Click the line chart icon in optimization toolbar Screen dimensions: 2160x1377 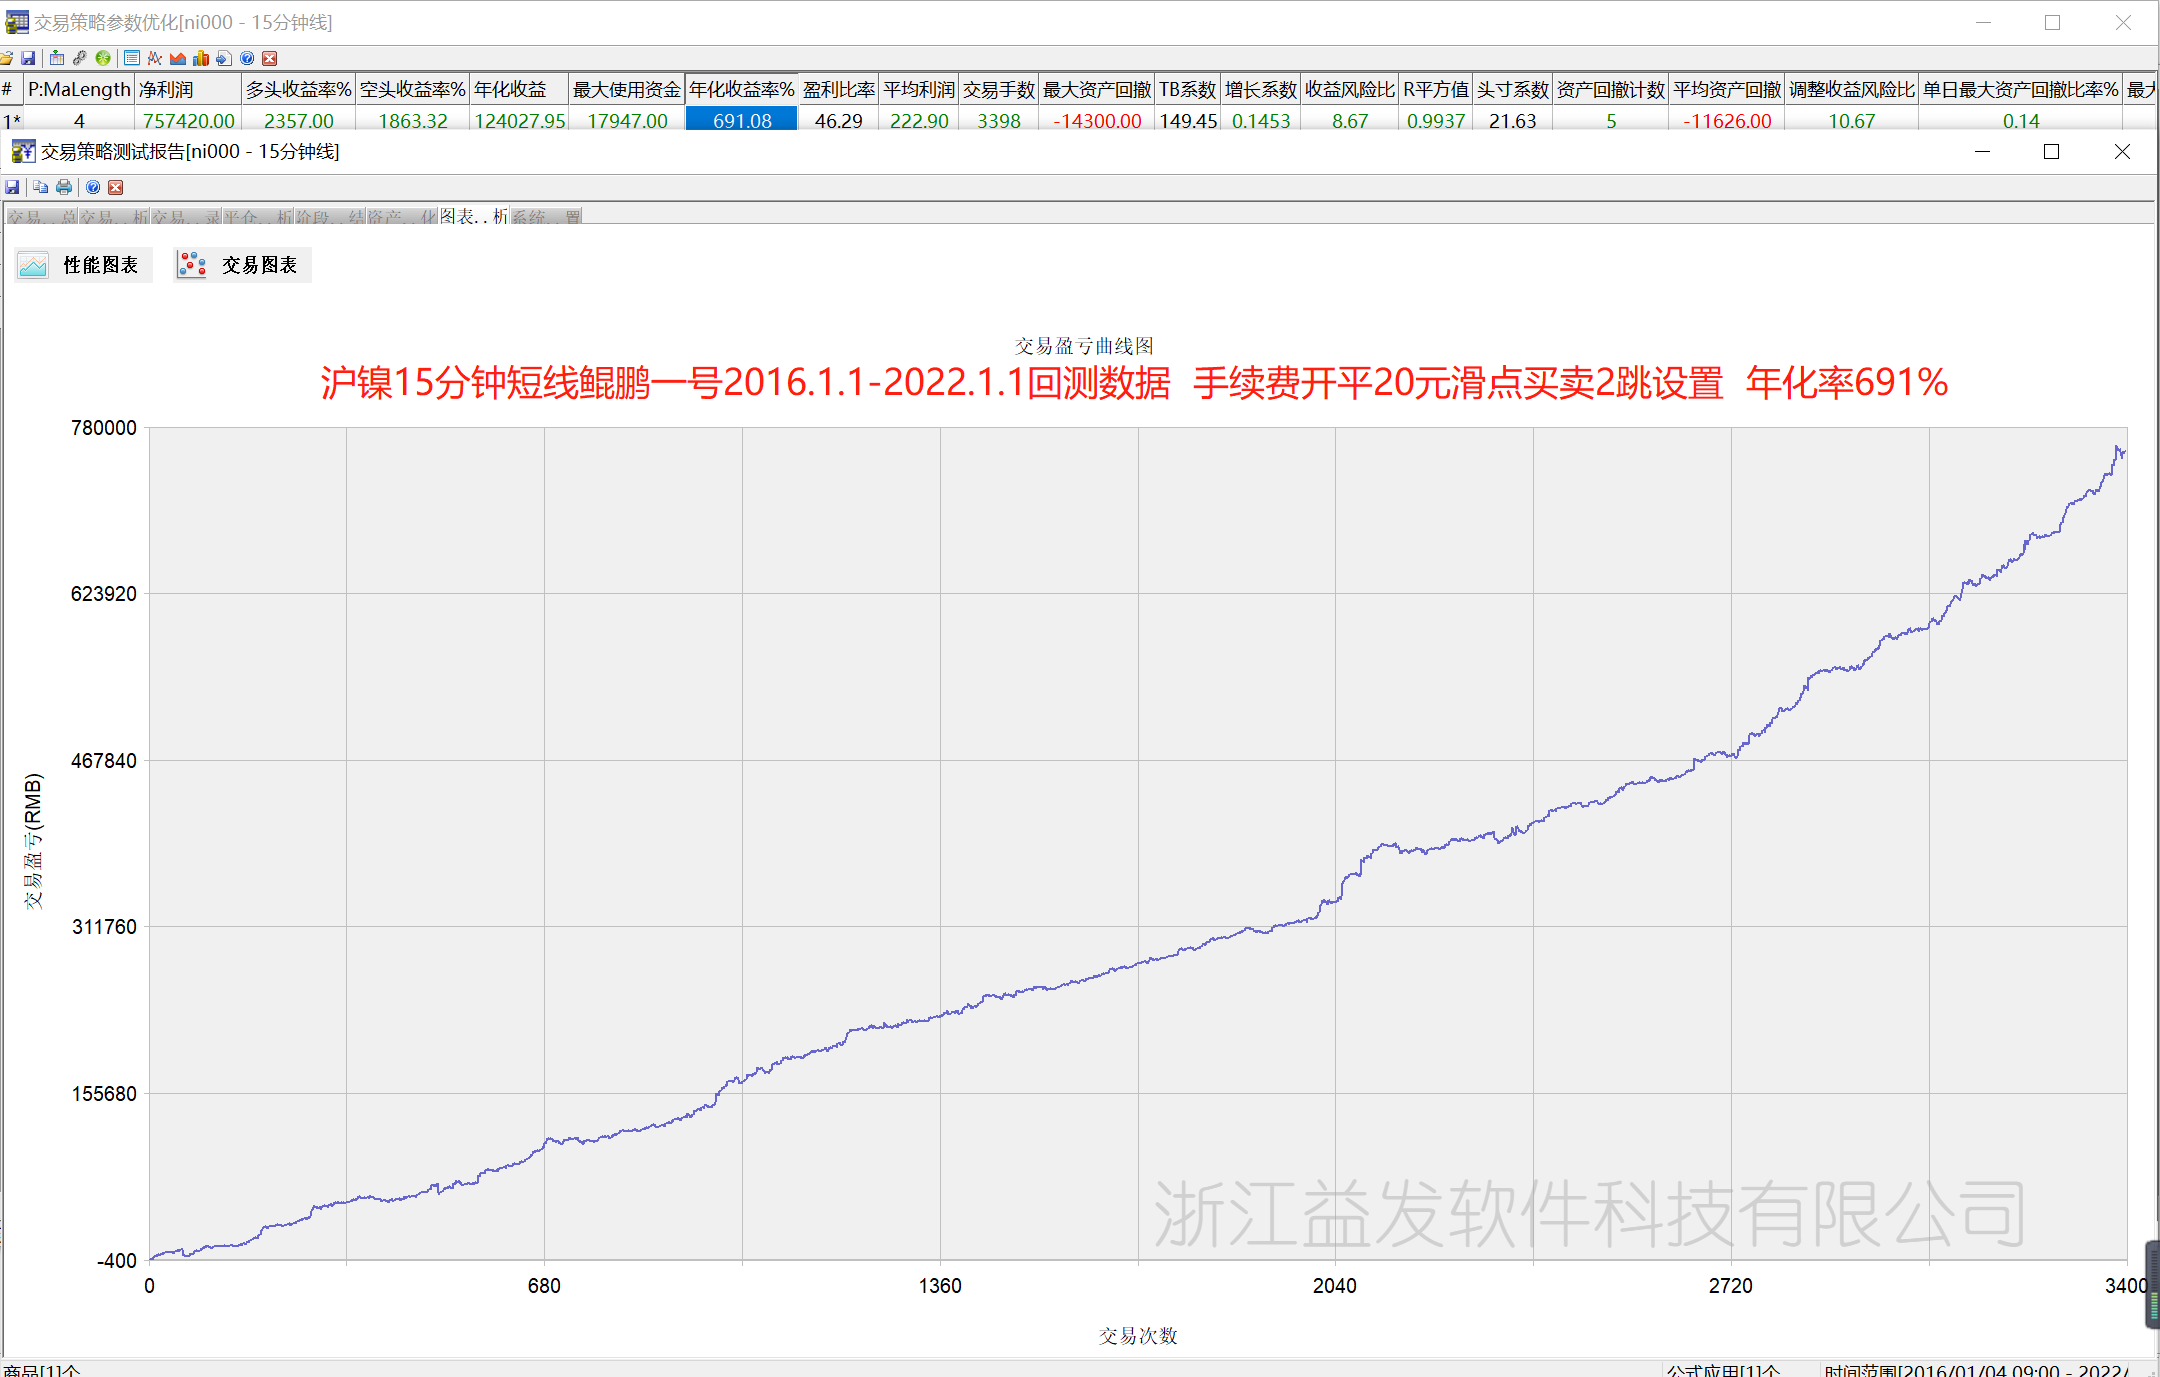(154, 58)
